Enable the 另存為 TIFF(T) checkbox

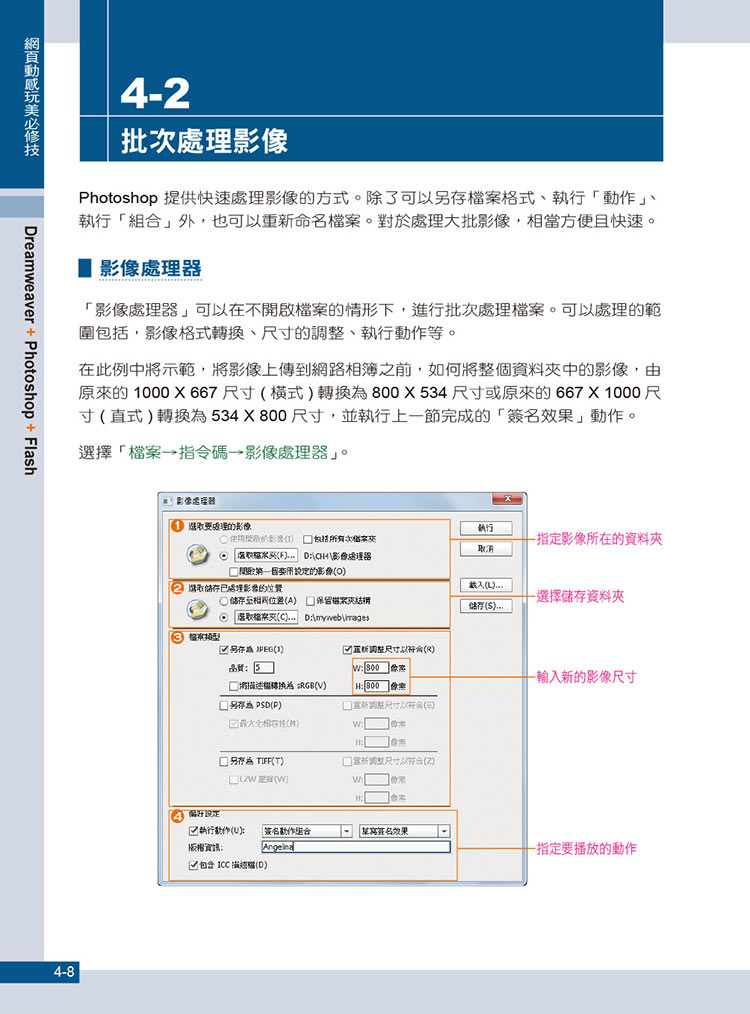[224, 761]
